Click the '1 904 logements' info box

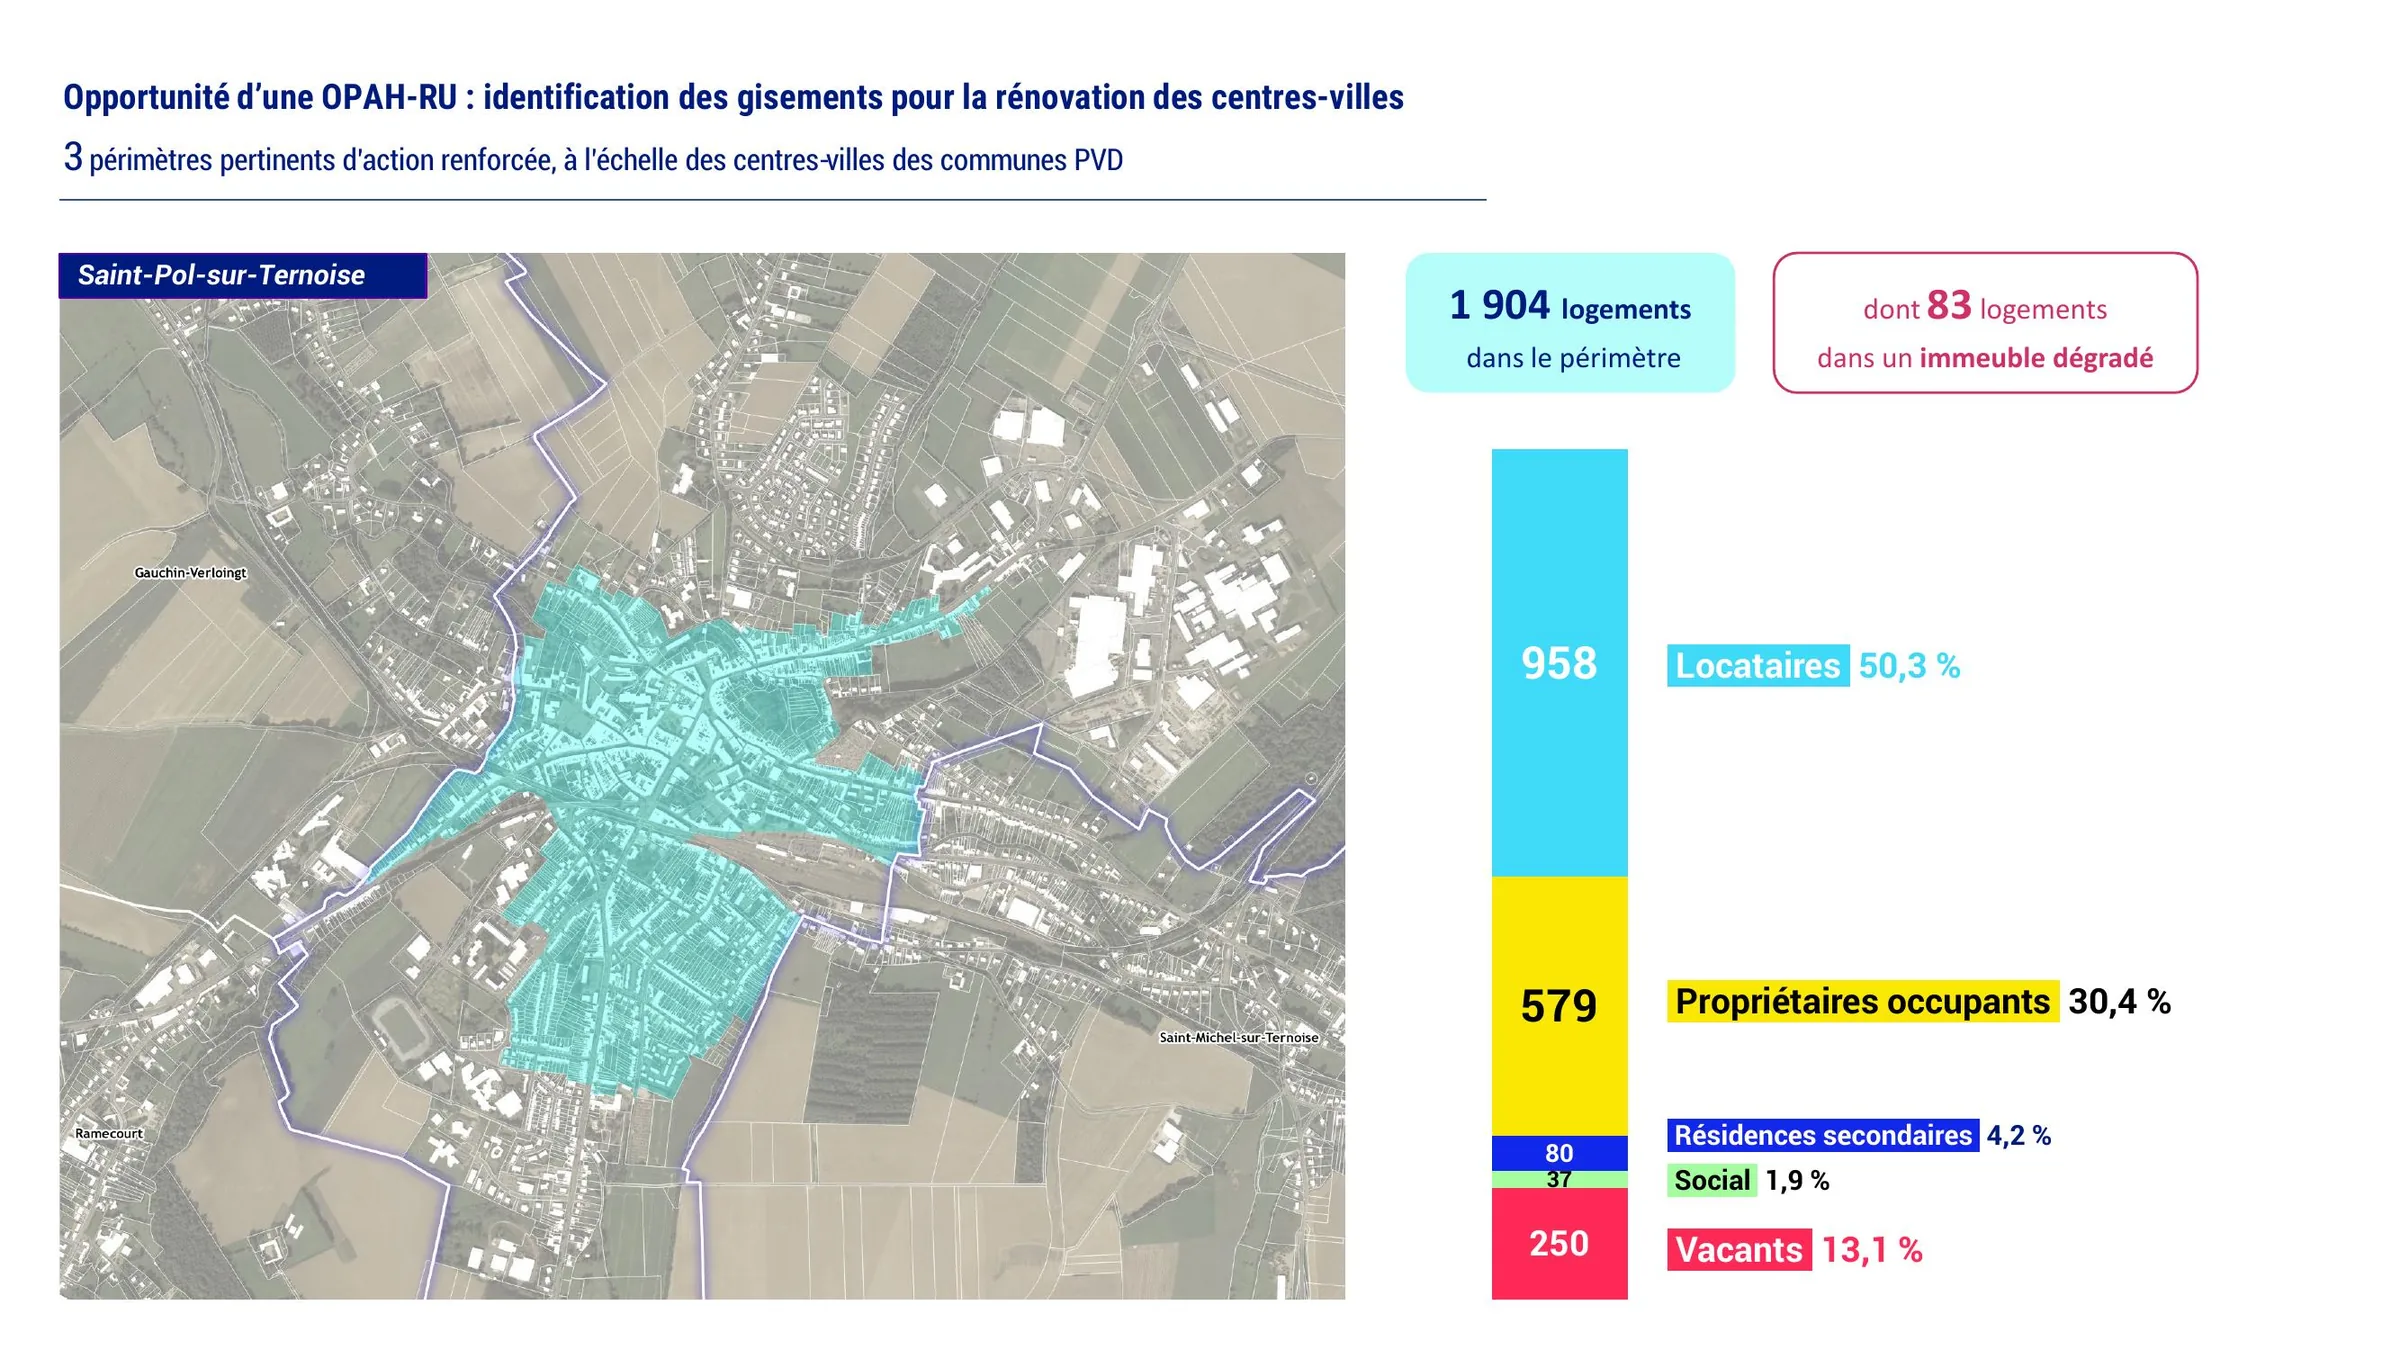[1570, 322]
